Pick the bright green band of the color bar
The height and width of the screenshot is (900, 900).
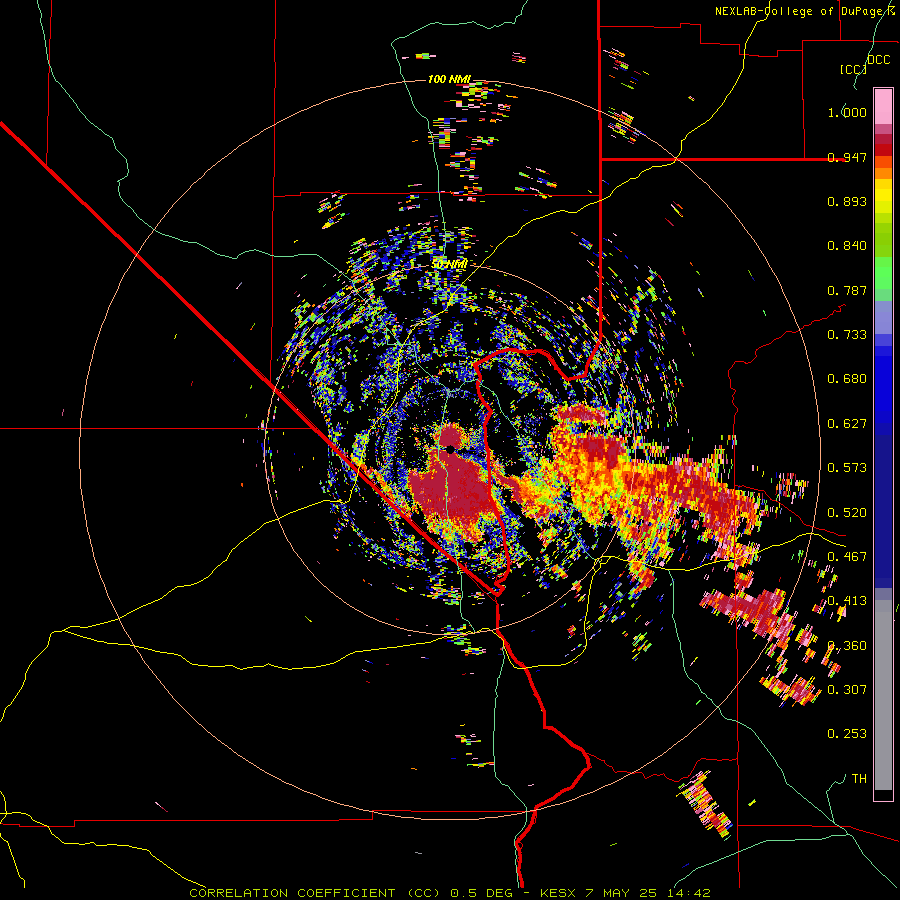[x=883, y=273]
